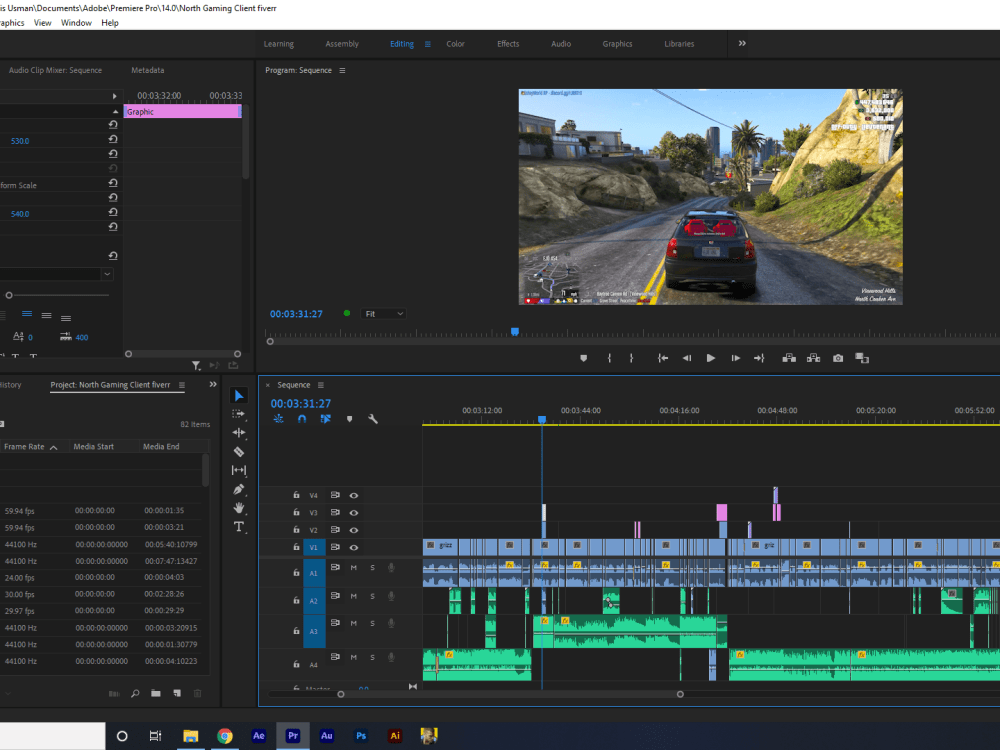Screen dimensions: 1000x750
Task: Select the Ripple Edit tool
Action: click(239, 432)
